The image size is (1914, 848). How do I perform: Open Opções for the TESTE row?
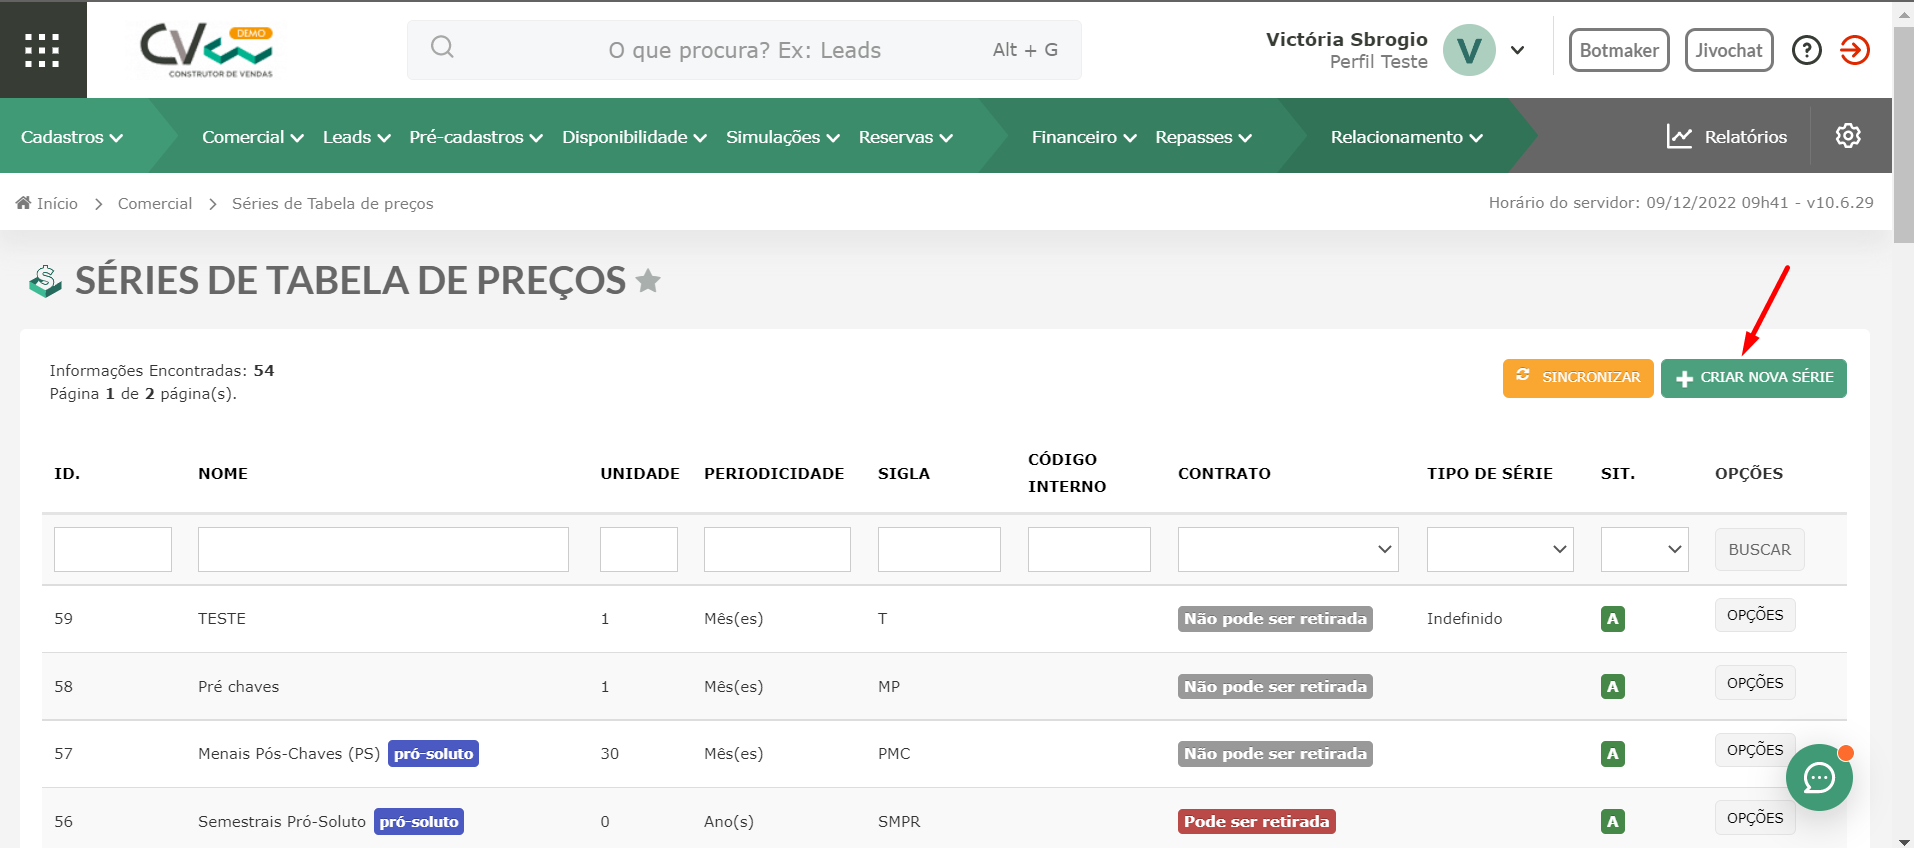1755,615
